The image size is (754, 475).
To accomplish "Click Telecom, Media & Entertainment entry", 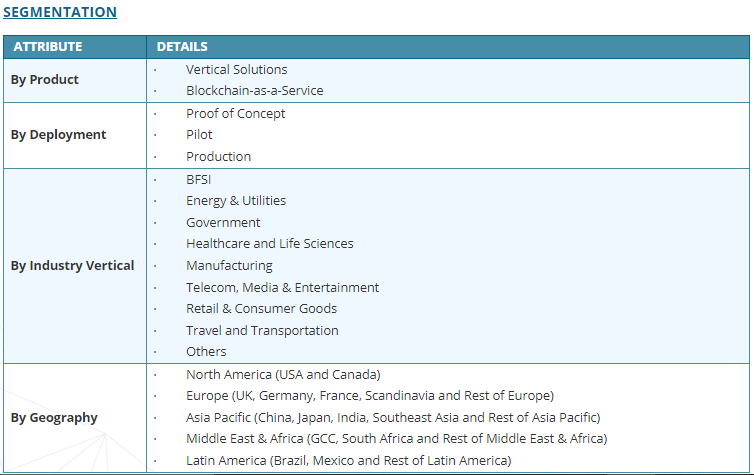I will pyautogui.click(x=282, y=287).
